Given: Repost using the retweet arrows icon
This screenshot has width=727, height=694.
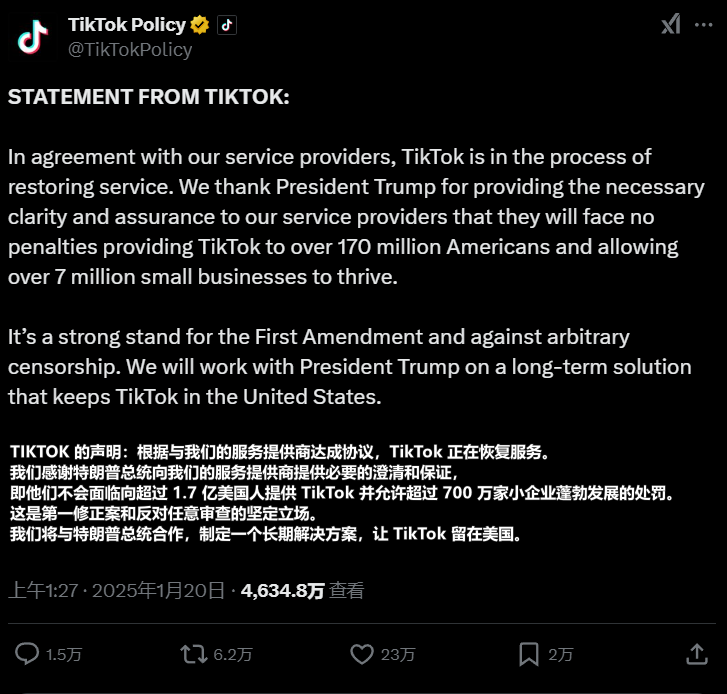Looking at the screenshot, I should point(192,654).
